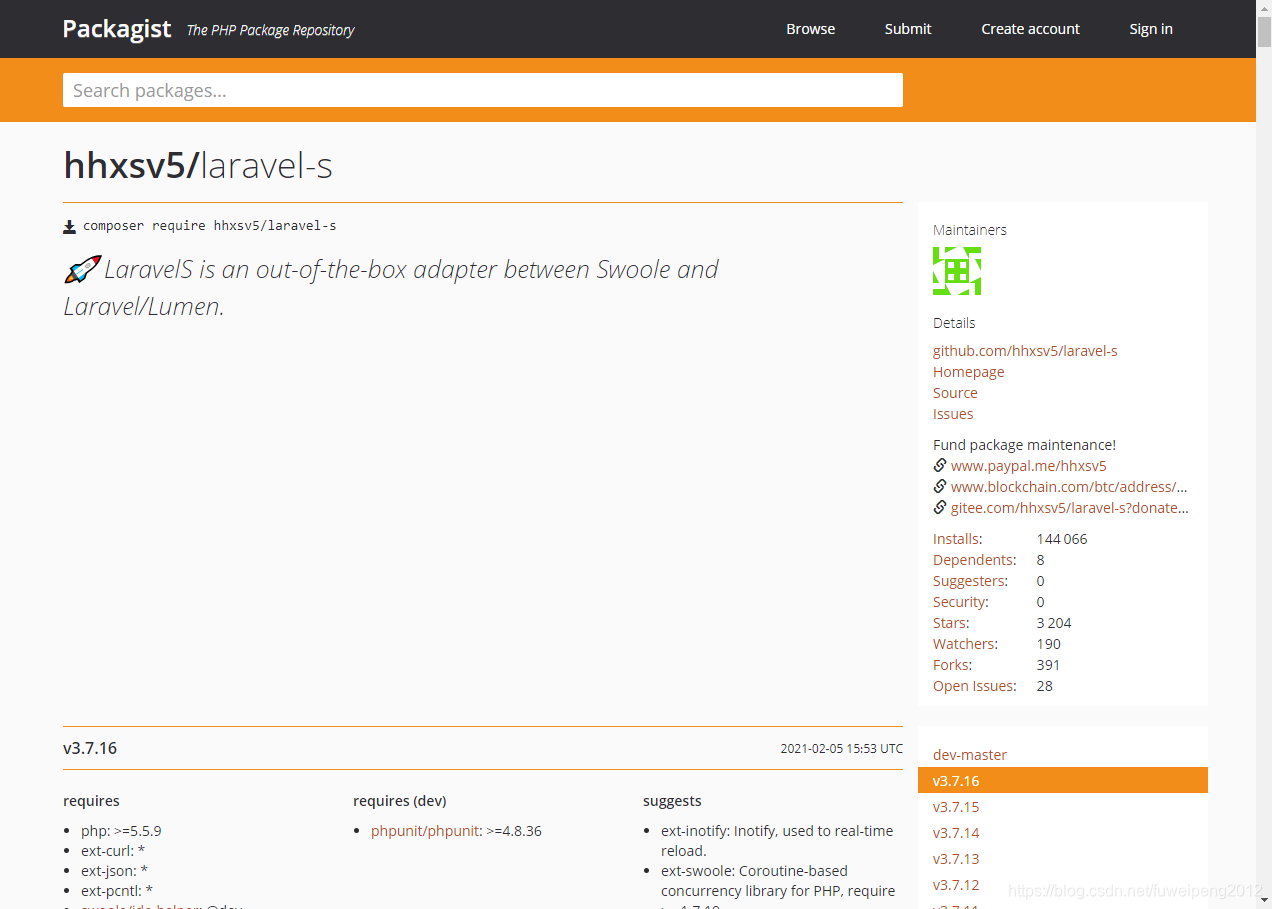Click the ext-inotify suggestion entry
This screenshot has width=1272, height=909.
tap(777, 841)
